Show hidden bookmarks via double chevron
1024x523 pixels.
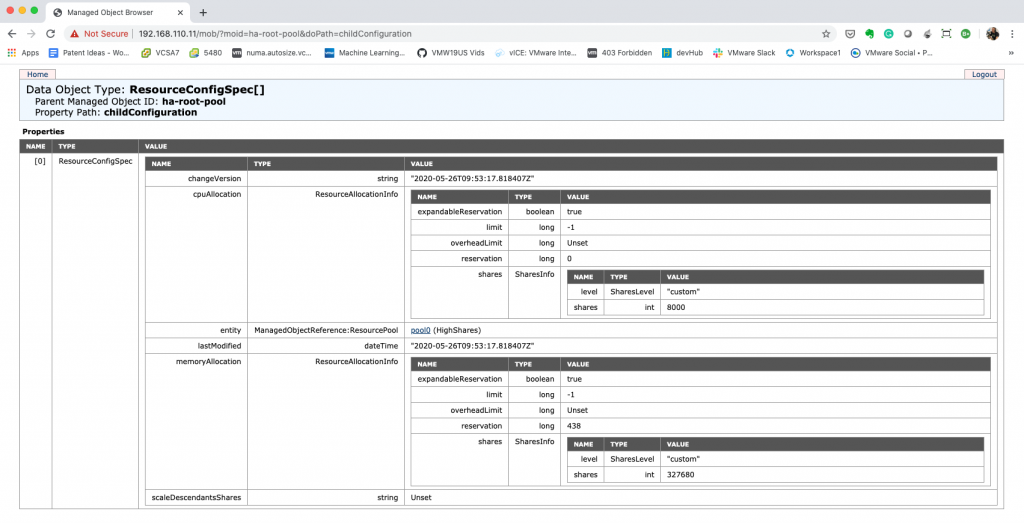[1009, 52]
